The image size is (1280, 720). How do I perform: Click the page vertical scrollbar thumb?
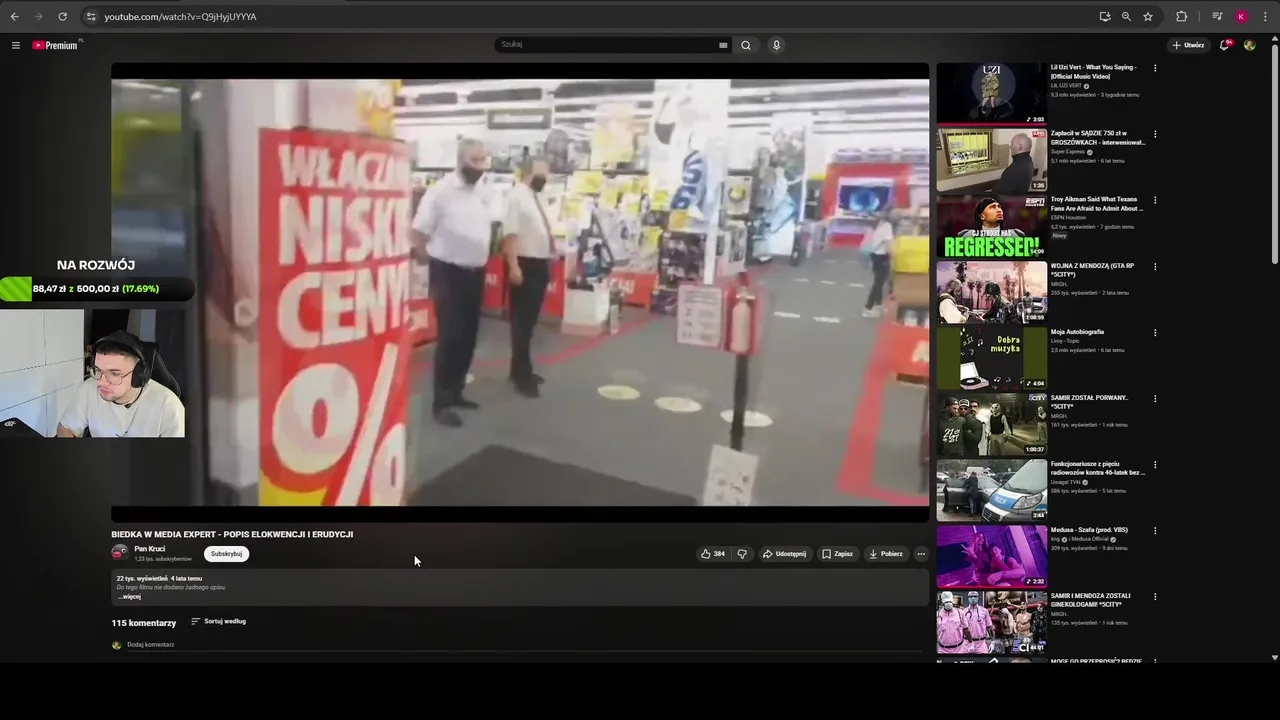(x=1274, y=155)
